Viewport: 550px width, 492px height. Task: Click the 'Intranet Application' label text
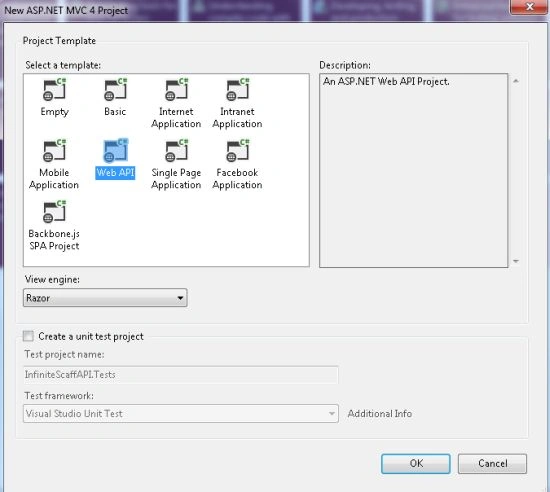tap(237, 118)
